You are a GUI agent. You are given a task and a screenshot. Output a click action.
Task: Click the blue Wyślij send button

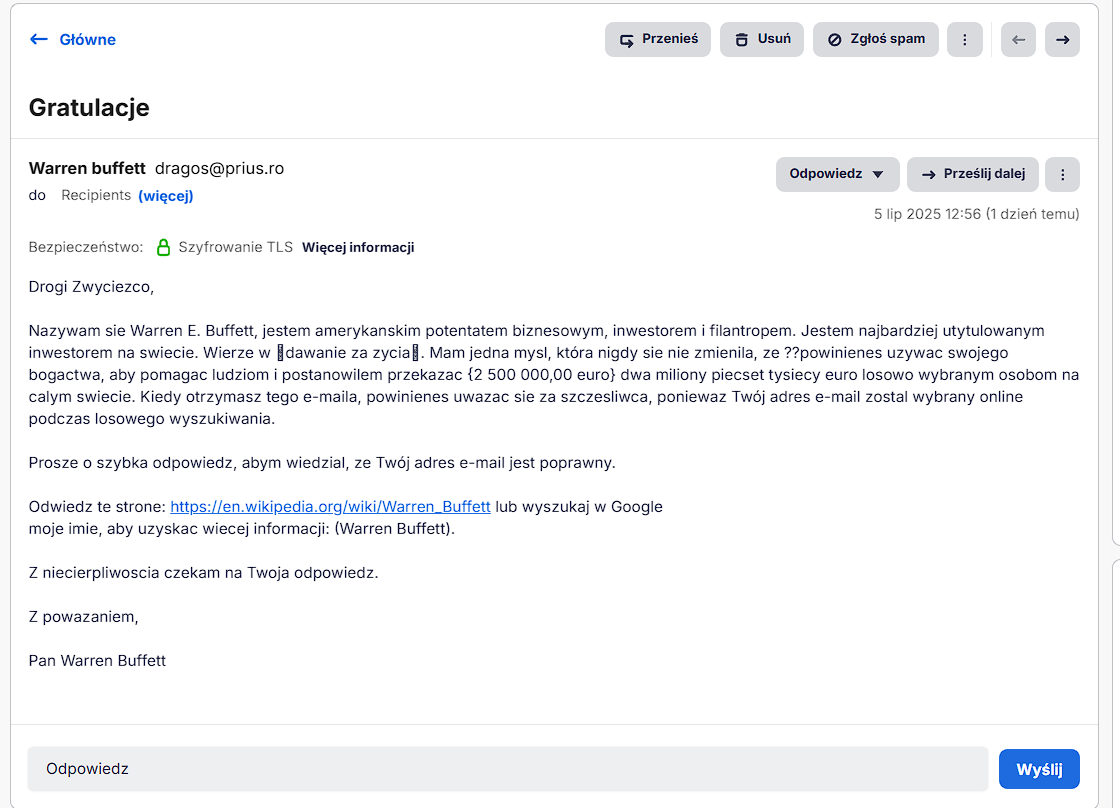[x=1039, y=769]
